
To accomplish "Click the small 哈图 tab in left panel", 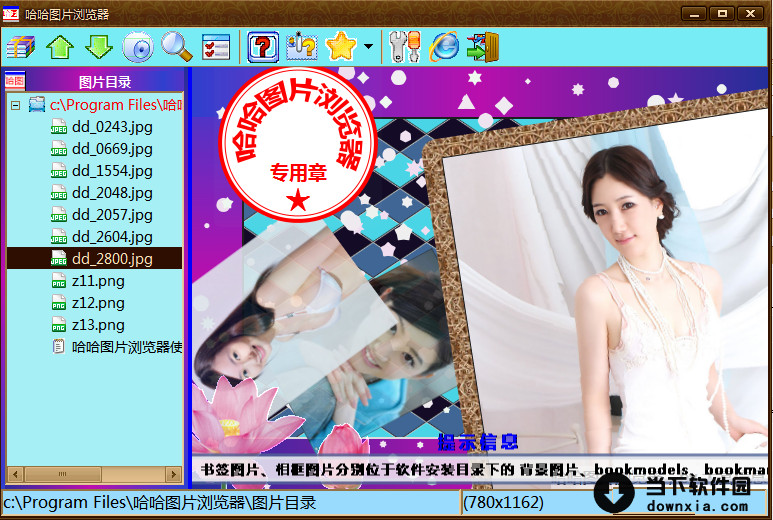I will [14, 82].
